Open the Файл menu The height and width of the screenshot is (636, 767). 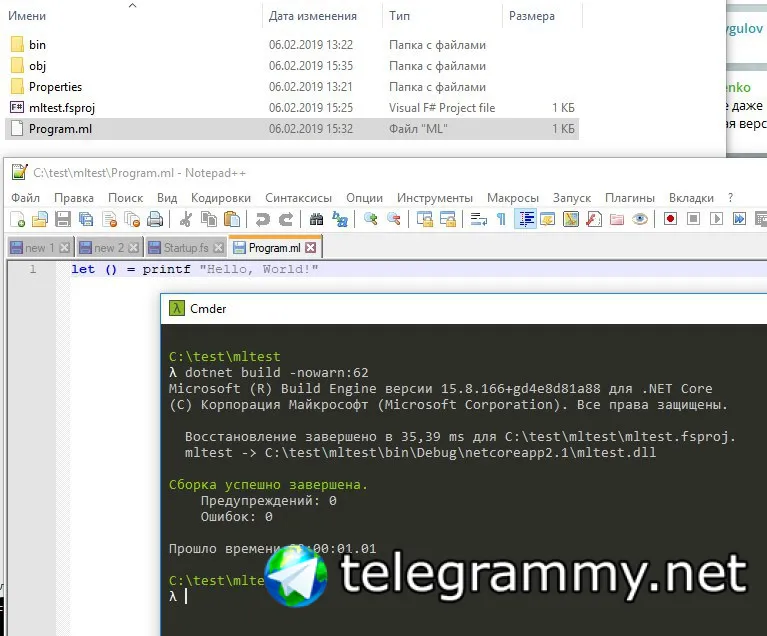pyautogui.click(x=25, y=198)
